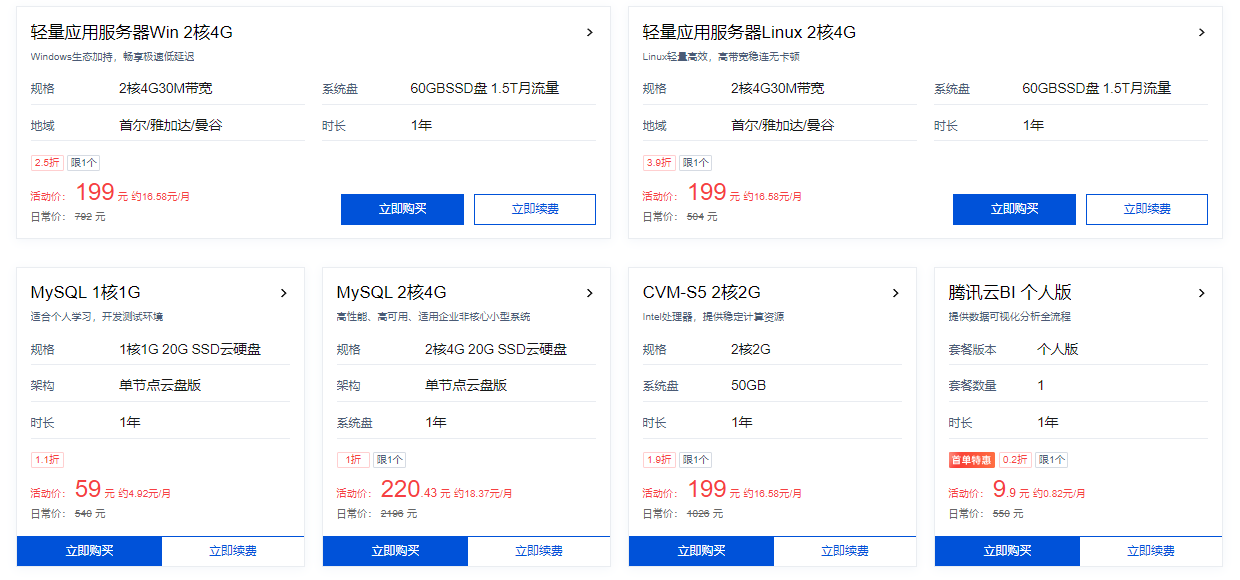Expand the 腾讯云BI 个人版 card arrow

click(x=1202, y=293)
